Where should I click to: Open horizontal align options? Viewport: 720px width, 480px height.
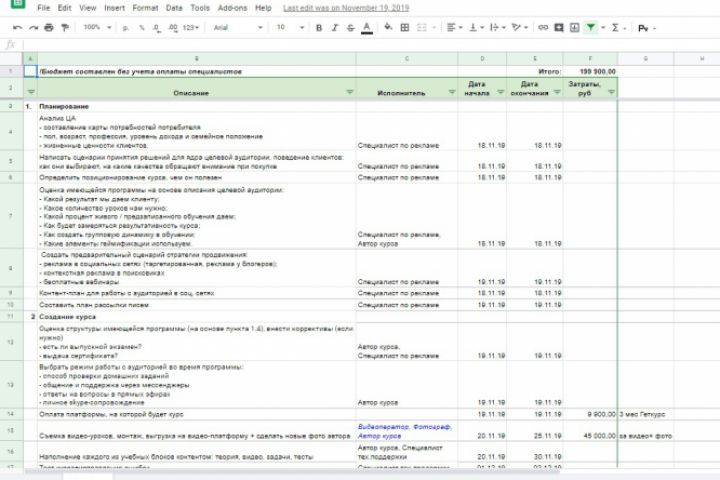click(x=454, y=28)
